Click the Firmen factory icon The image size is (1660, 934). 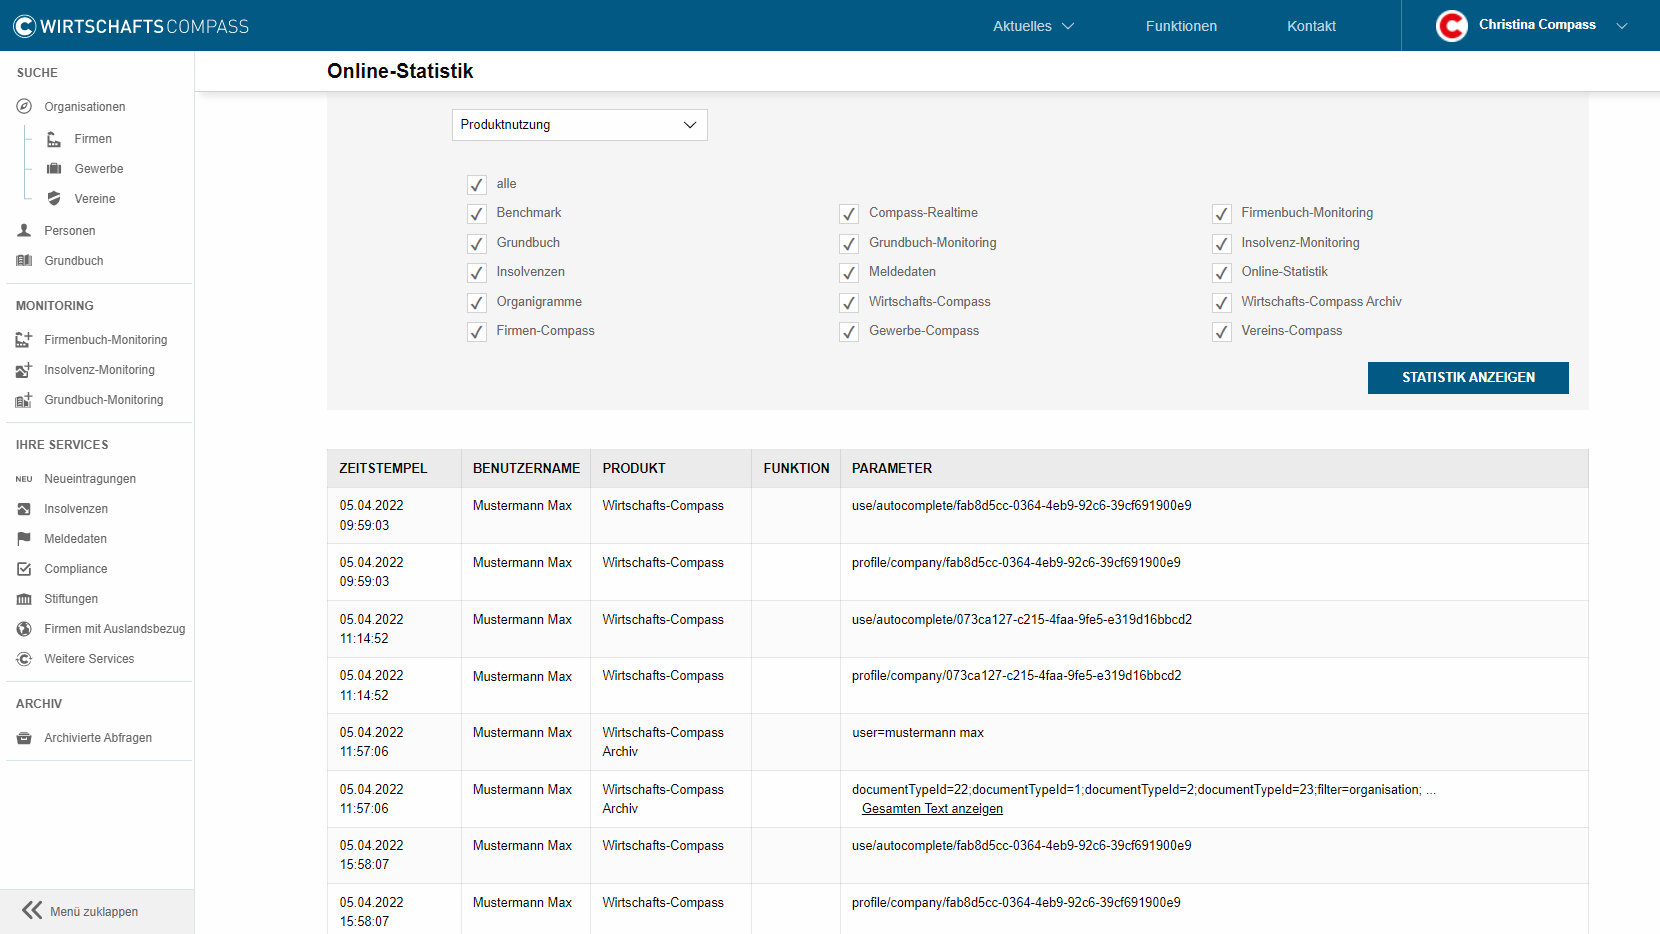pyautogui.click(x=54, y=139)
